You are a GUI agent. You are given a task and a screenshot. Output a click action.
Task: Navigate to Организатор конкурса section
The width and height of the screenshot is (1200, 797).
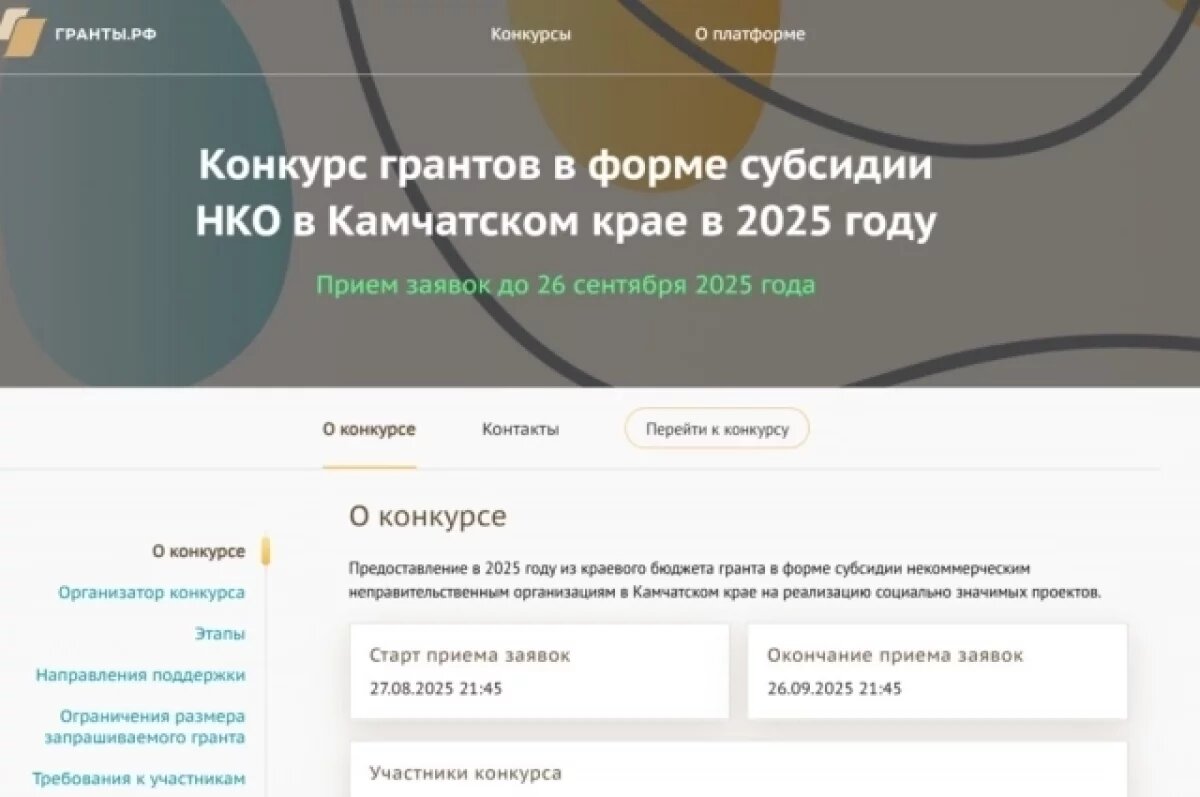(151, 592)
